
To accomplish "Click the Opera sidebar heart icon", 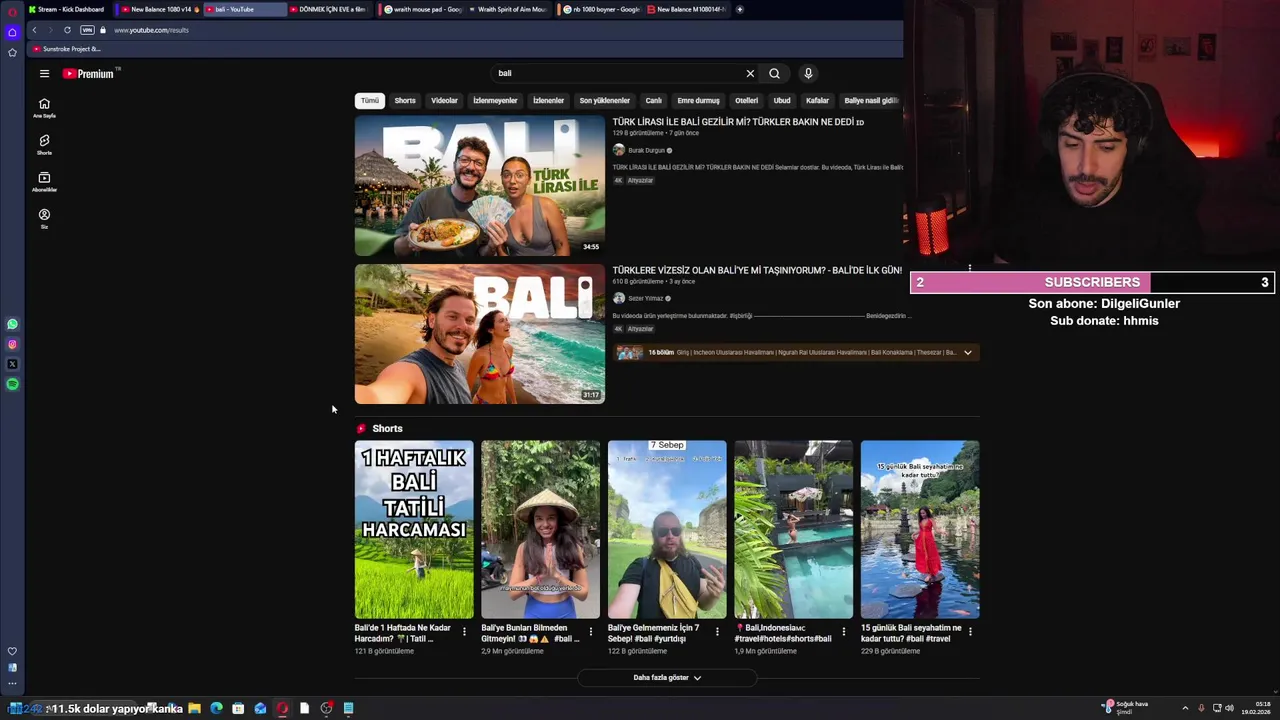I will pyautogui.click(x=12, y=651).
